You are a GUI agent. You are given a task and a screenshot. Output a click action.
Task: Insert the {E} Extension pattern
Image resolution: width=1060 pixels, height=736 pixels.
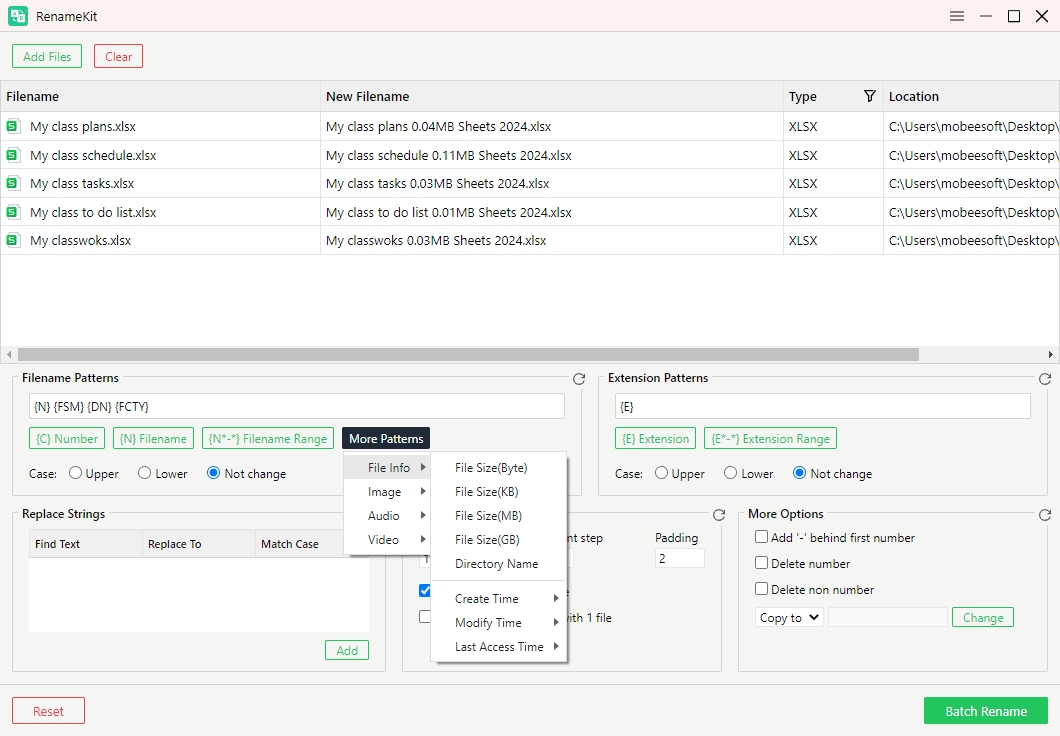655,439
